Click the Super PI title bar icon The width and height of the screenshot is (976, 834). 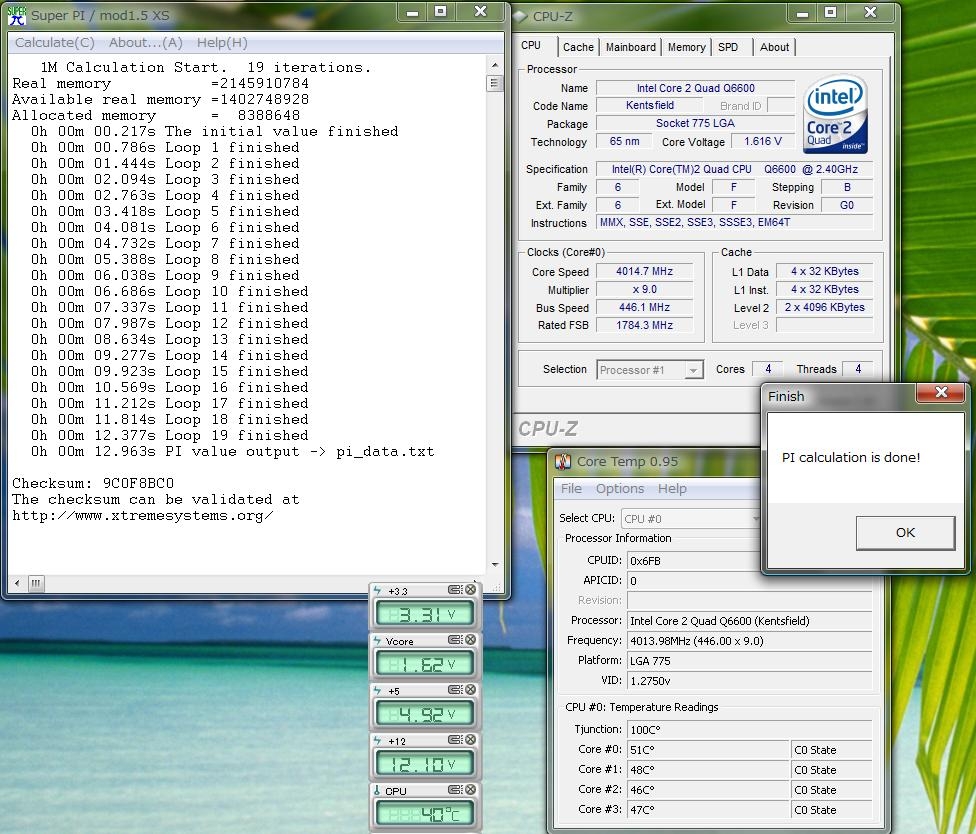[17, 15]
